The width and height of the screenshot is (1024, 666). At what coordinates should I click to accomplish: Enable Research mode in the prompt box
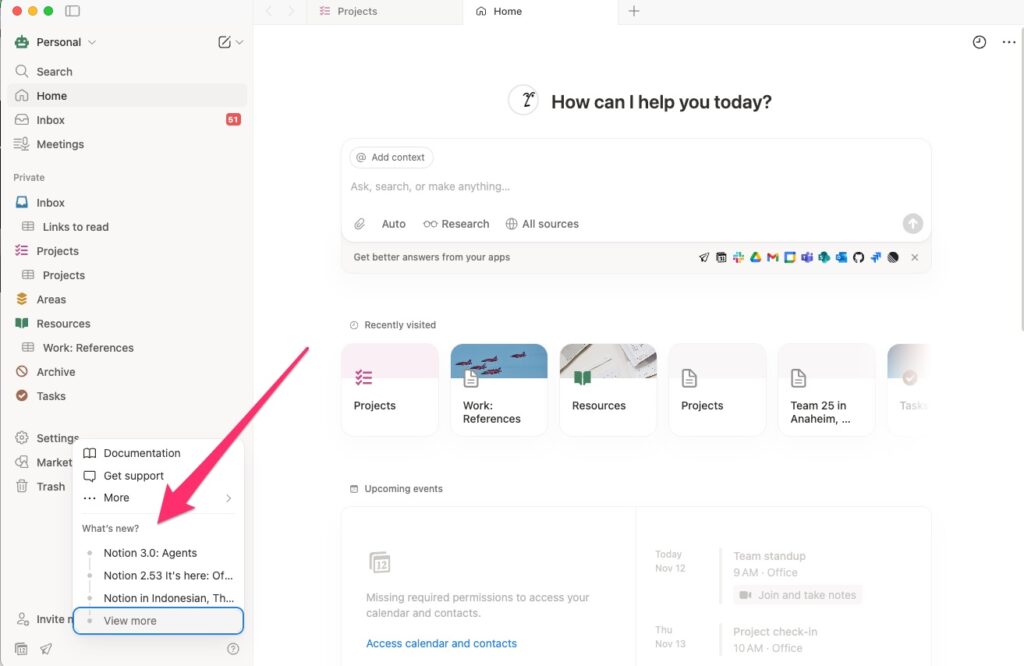[x=456, y=224]
